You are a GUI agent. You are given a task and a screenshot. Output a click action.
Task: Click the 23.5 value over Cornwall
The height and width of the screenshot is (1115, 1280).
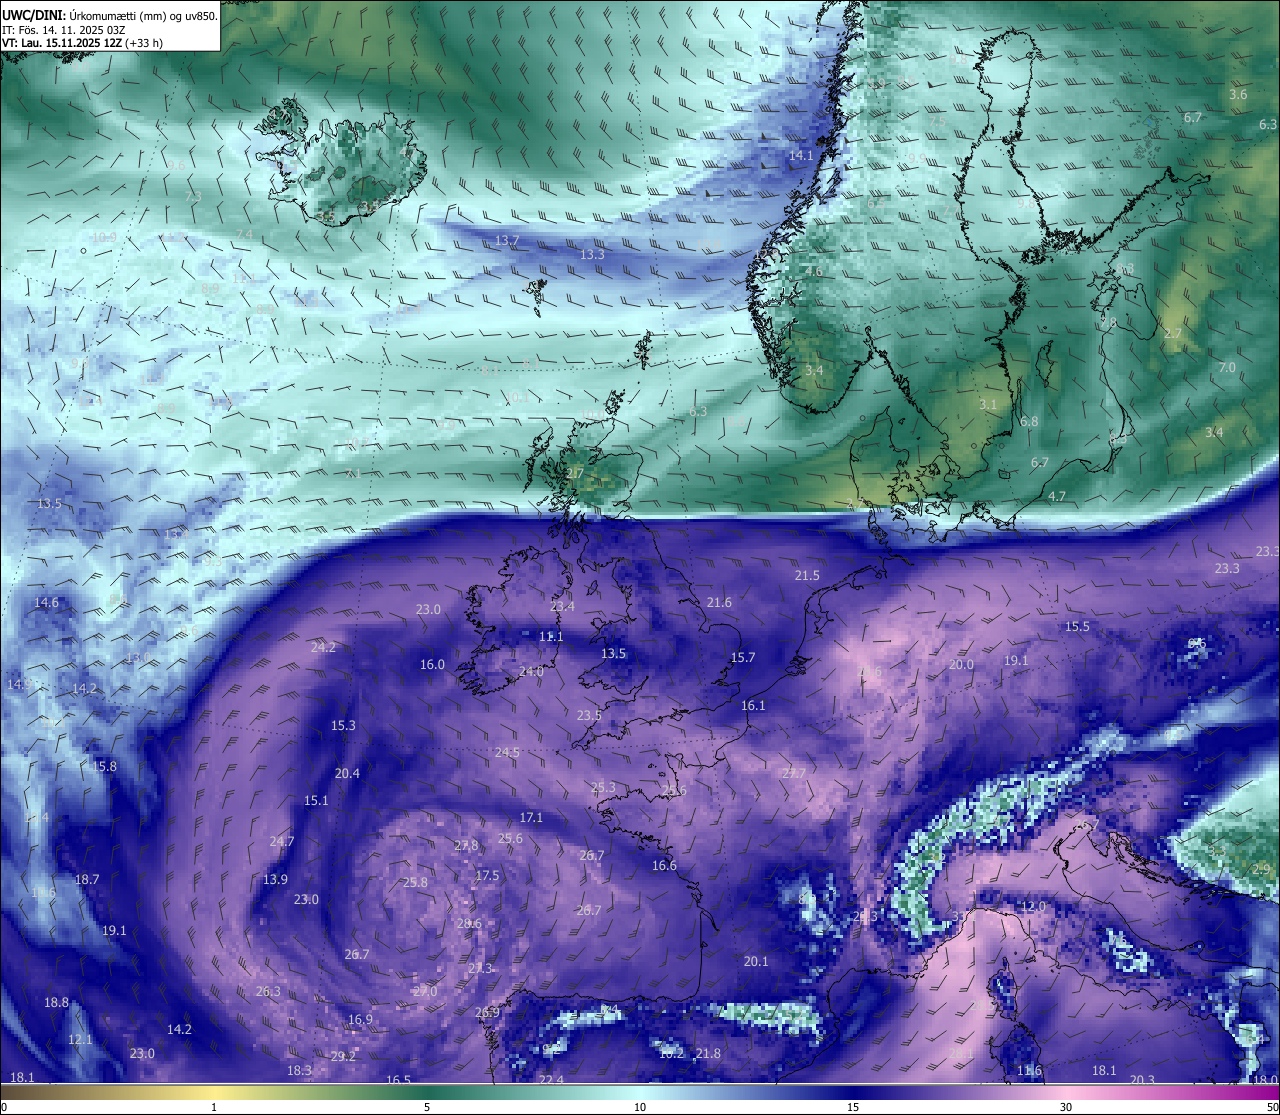click(x=589, y=716)
